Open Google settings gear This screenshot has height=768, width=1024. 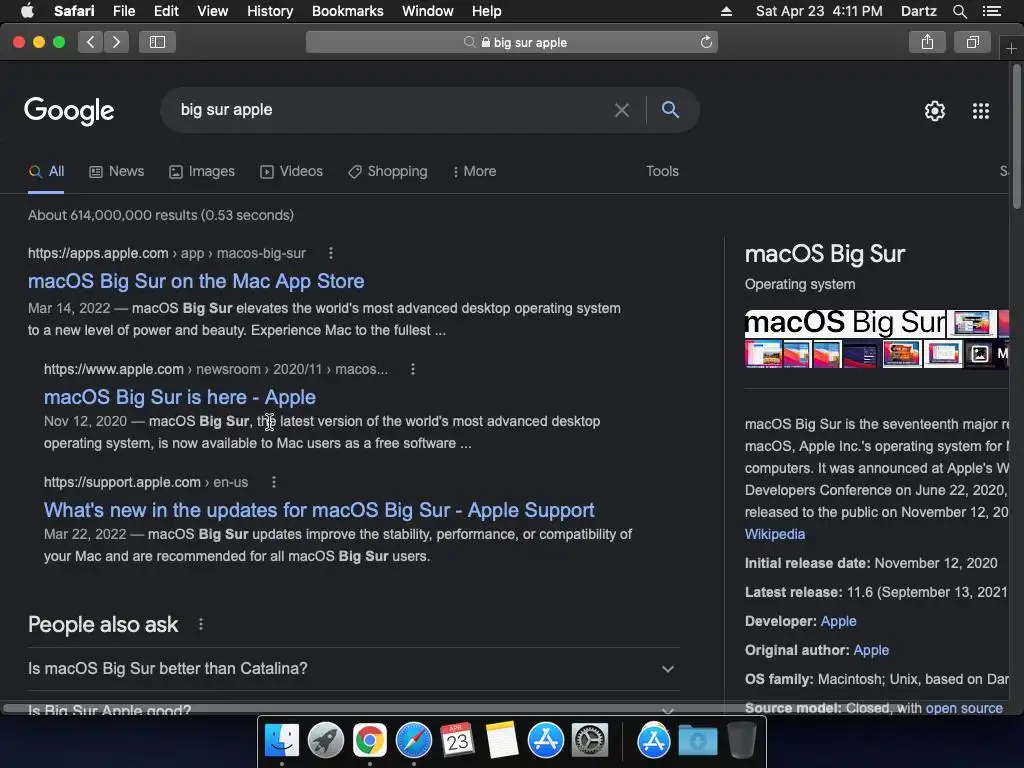point(935,111)
